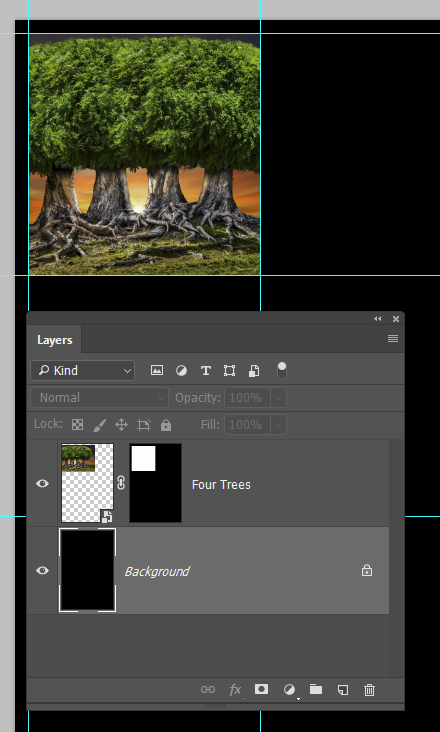The image size is (440, 732).
Task: Expand the new adjustment layer menu
Action: coord(290,690)
